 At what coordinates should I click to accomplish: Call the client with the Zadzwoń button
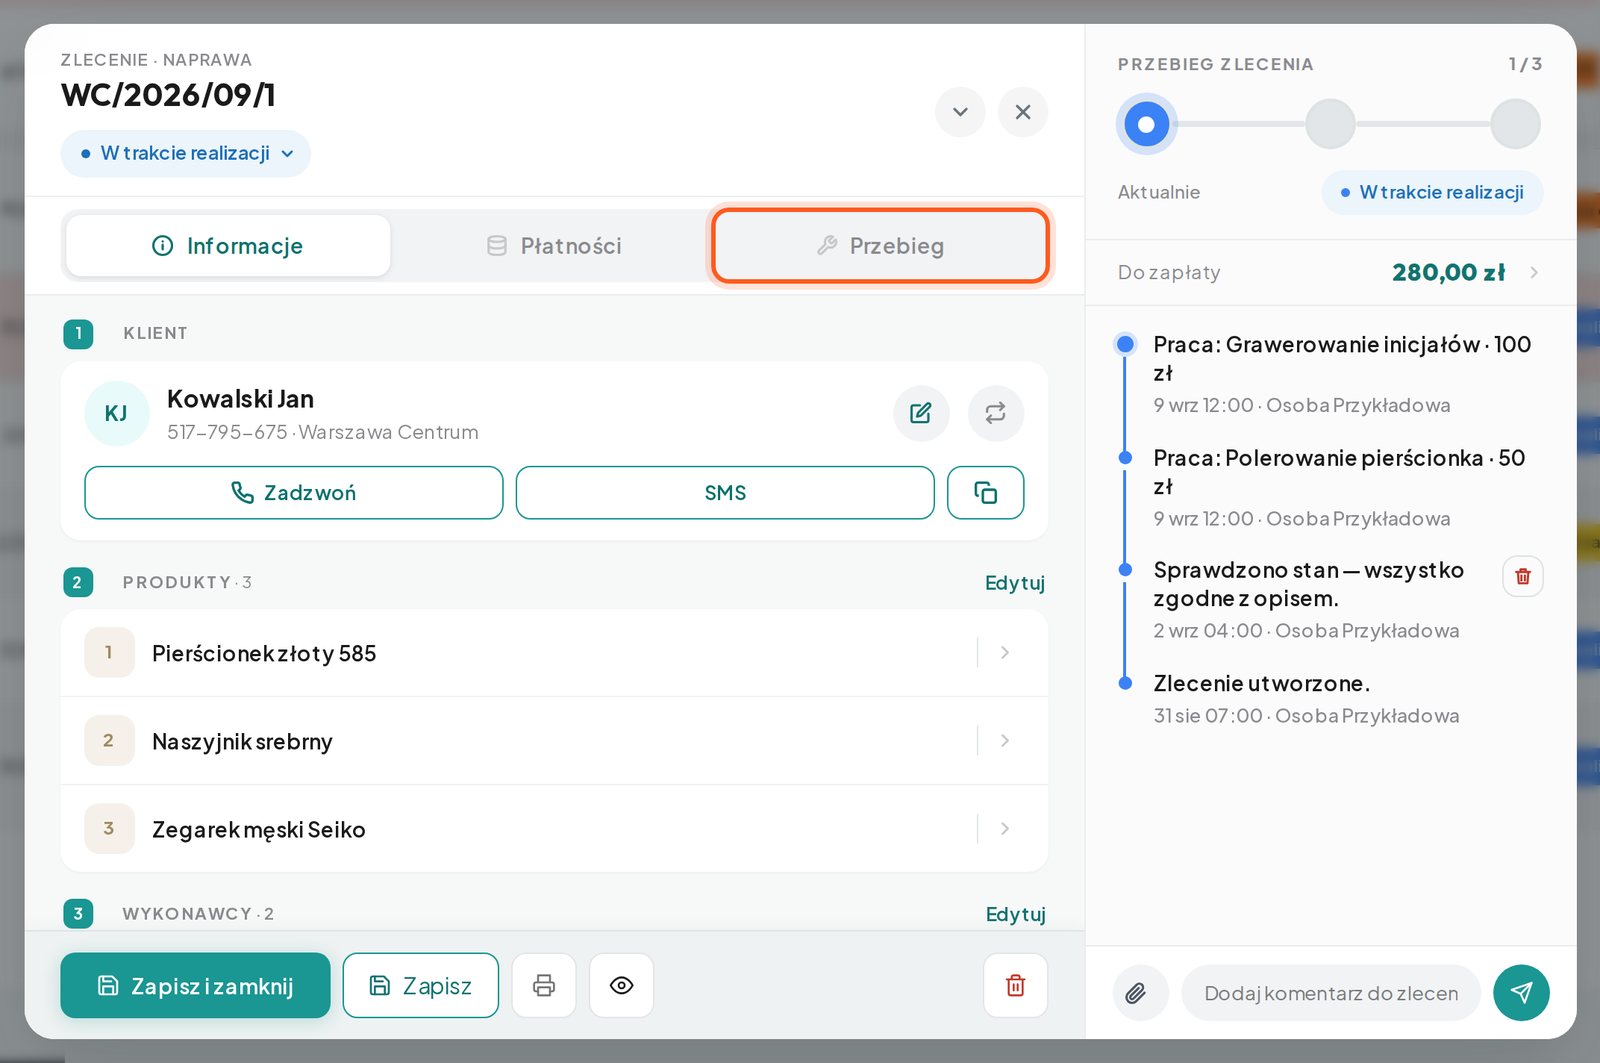(x=294, y=493)
